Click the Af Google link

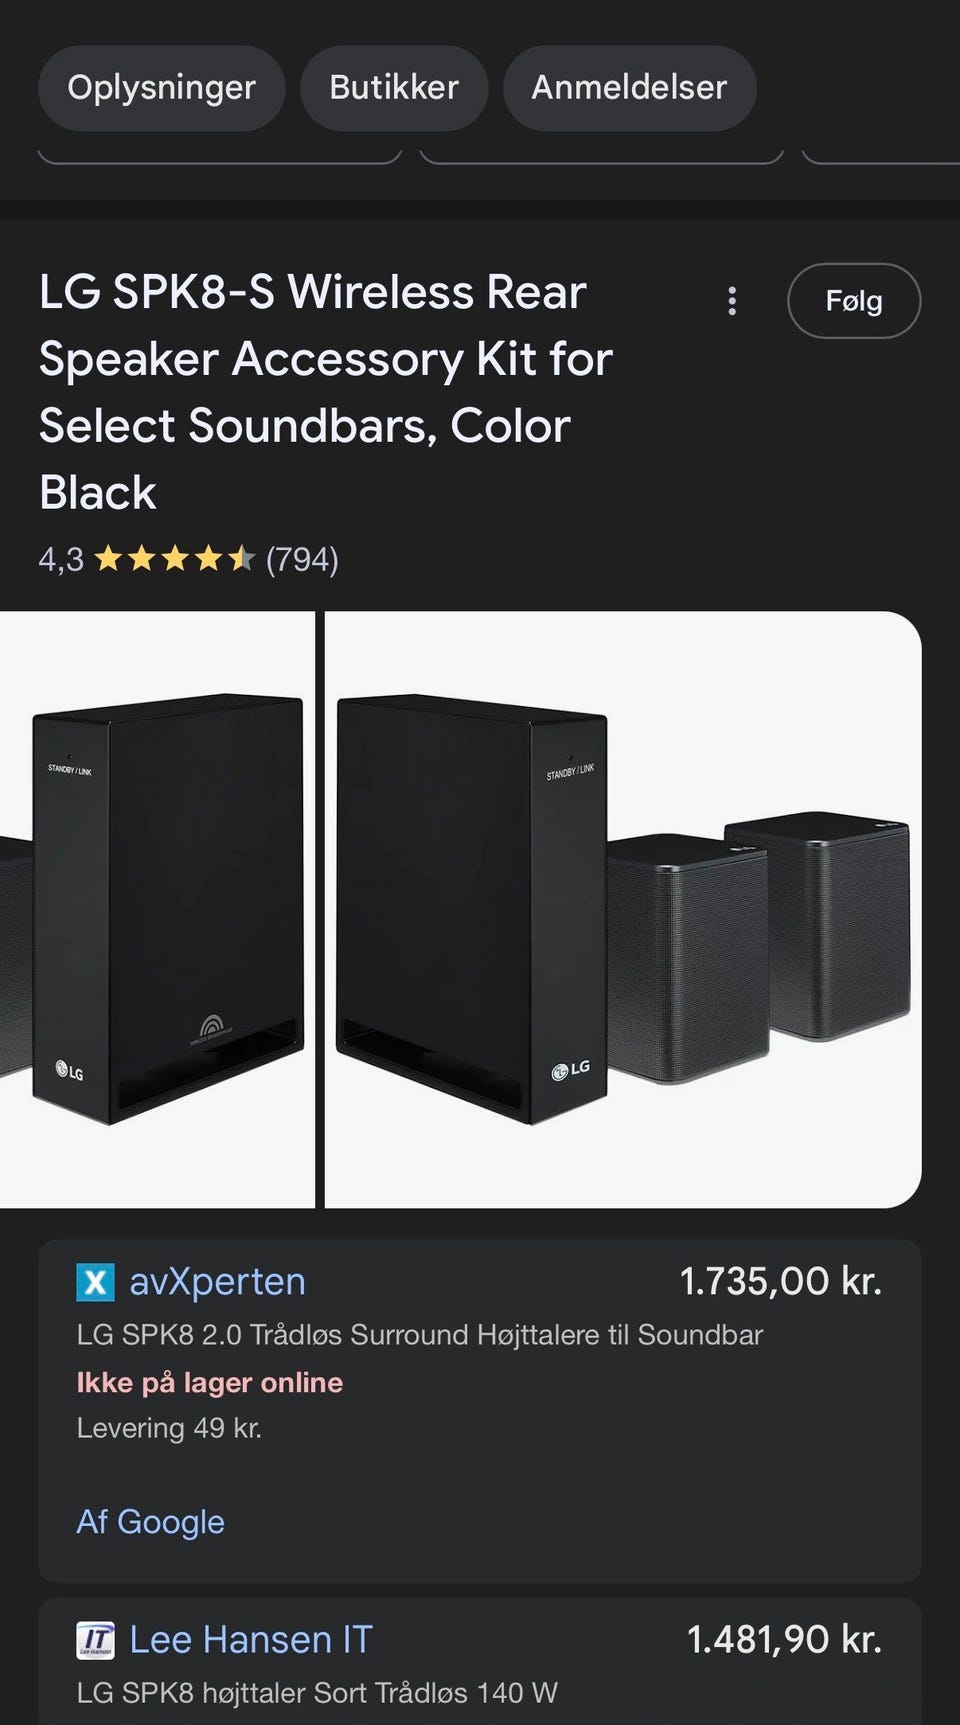coord(151,1522)
